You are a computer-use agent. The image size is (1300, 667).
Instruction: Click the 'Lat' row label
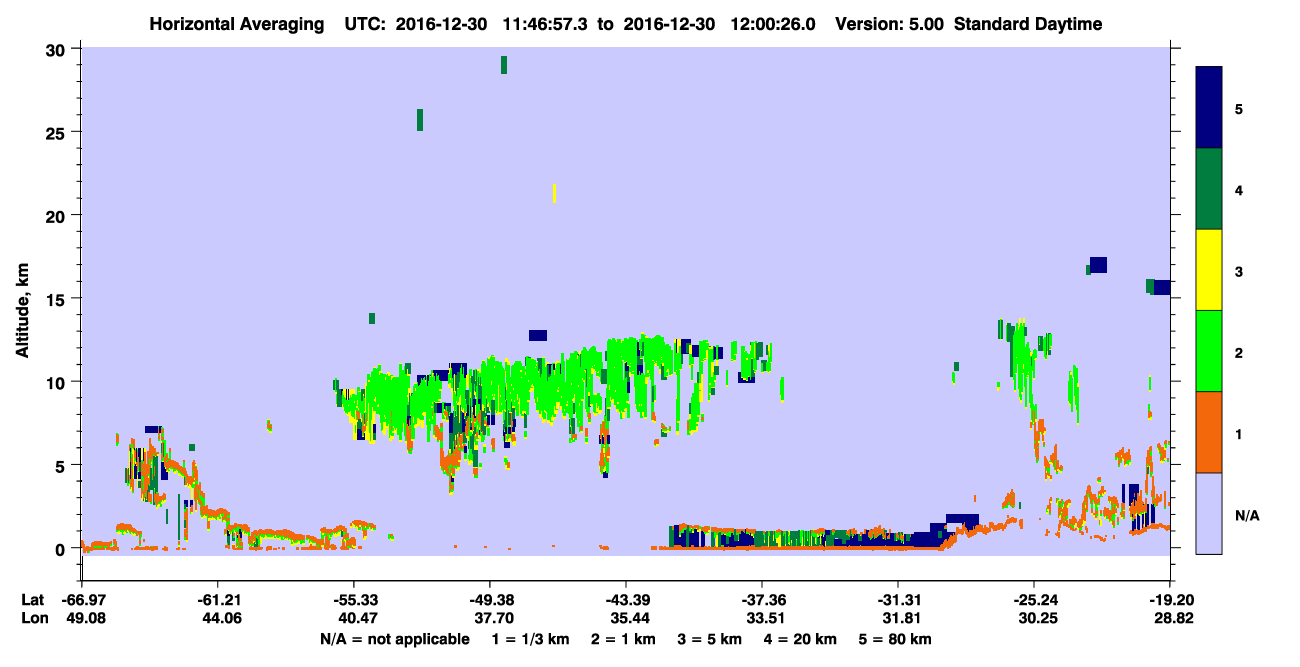[x=34, y=600]
